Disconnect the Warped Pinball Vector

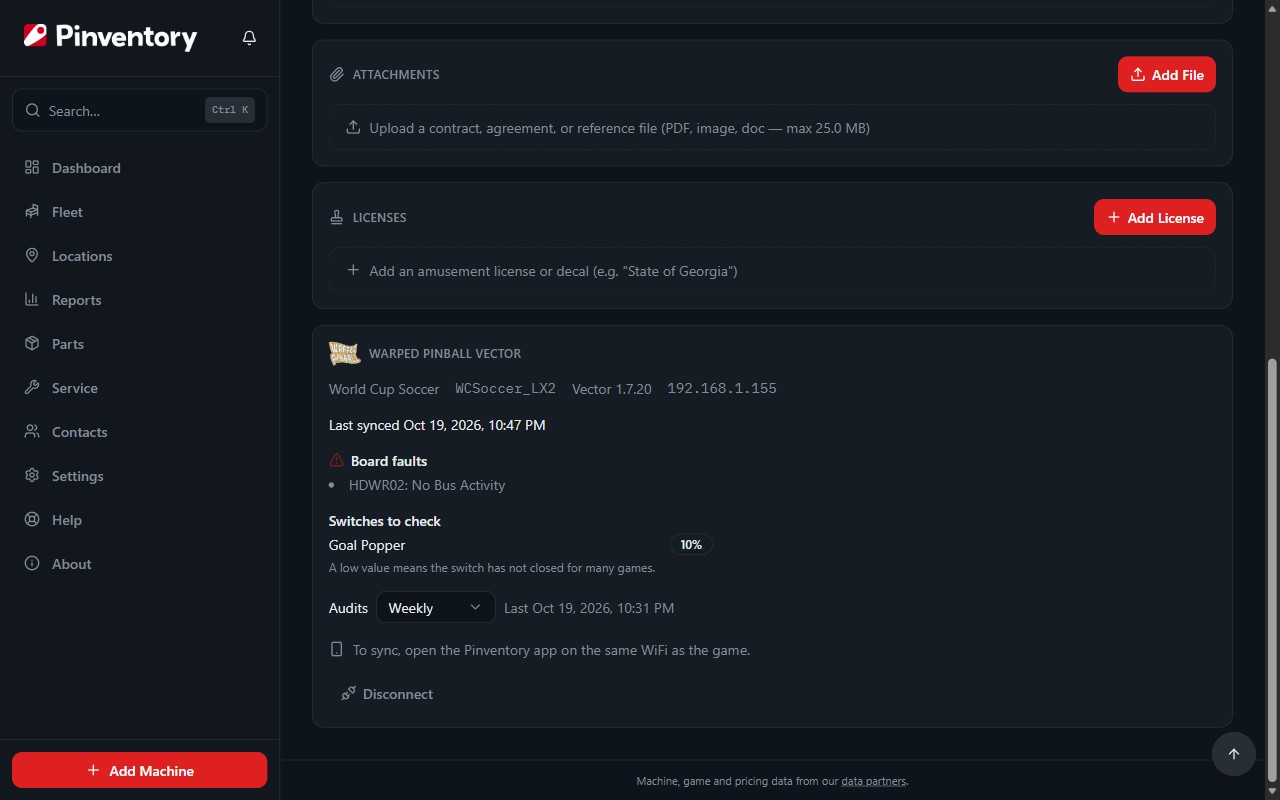click(387, 694)
